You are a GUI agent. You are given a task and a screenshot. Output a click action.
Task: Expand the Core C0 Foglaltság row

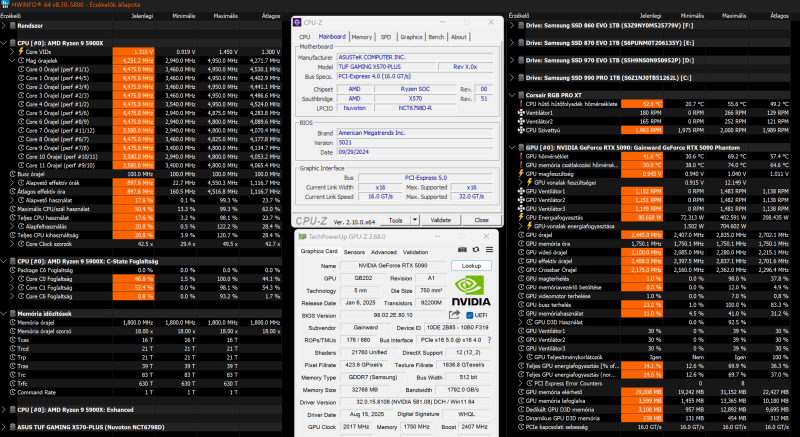(x=12, y=279)
